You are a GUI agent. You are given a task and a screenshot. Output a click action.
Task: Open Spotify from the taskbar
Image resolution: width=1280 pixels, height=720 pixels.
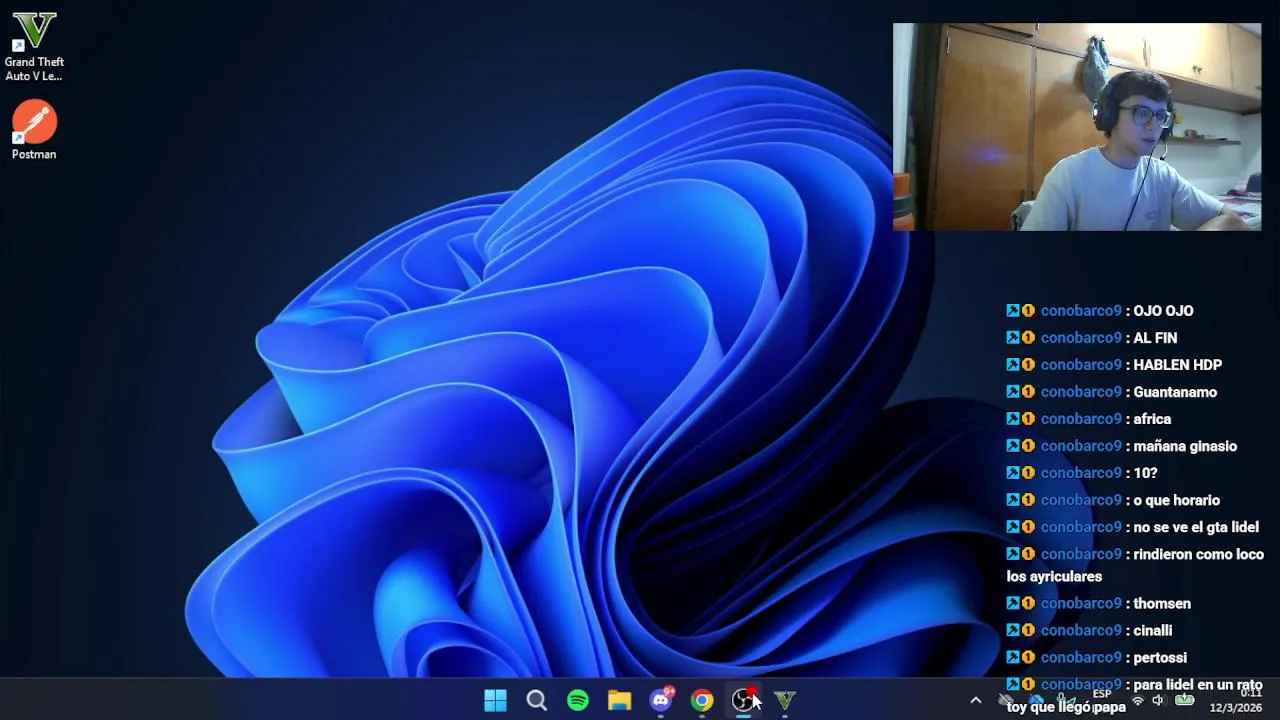pyautogui.click(x=578, y=701)
